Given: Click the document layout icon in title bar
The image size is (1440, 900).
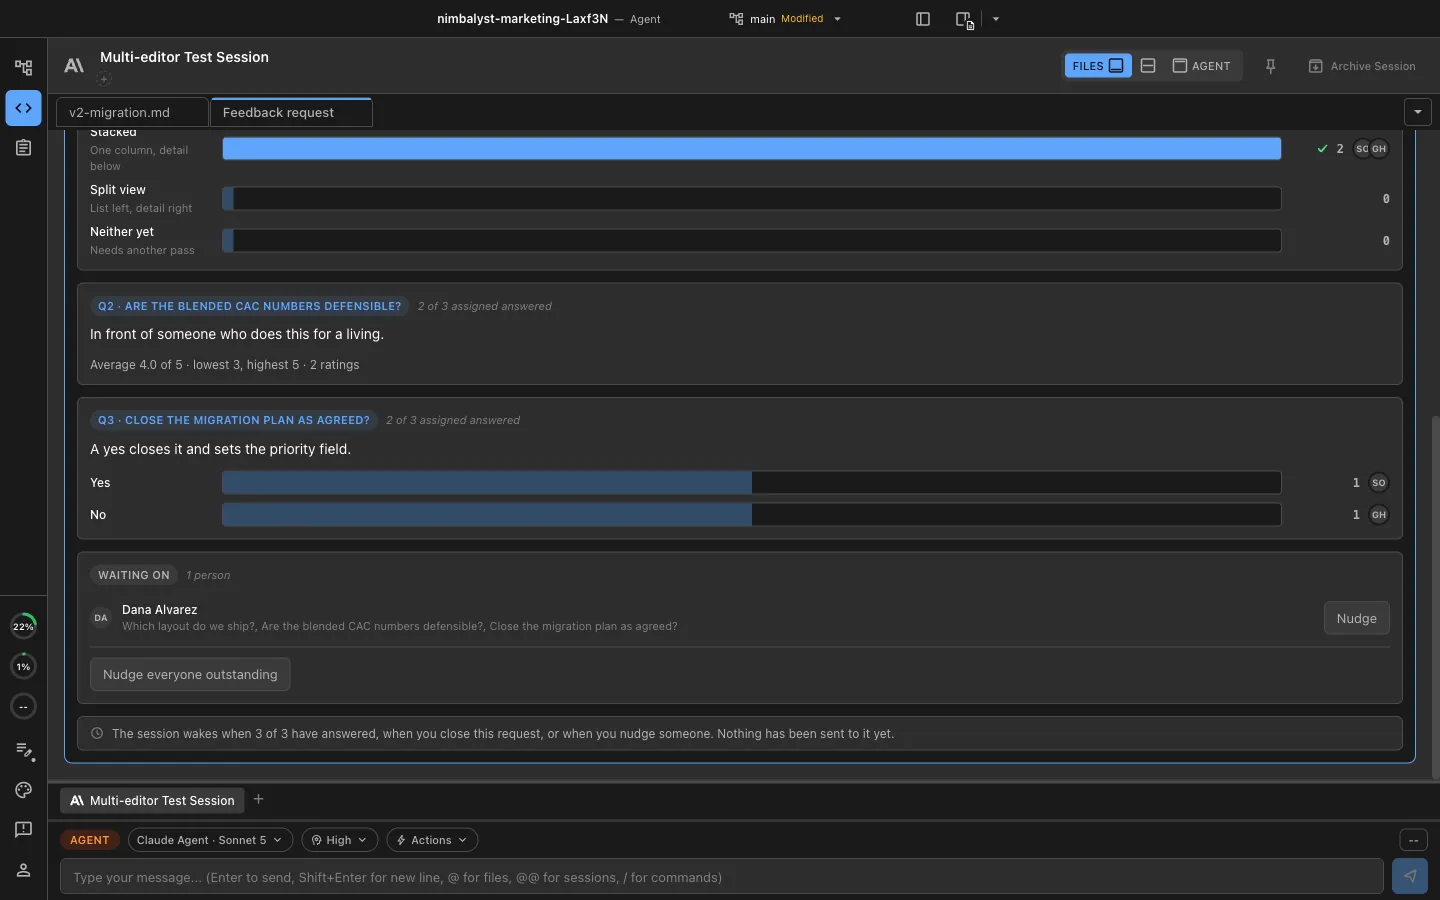Looking at the screenshot, I should pos(964,19).
